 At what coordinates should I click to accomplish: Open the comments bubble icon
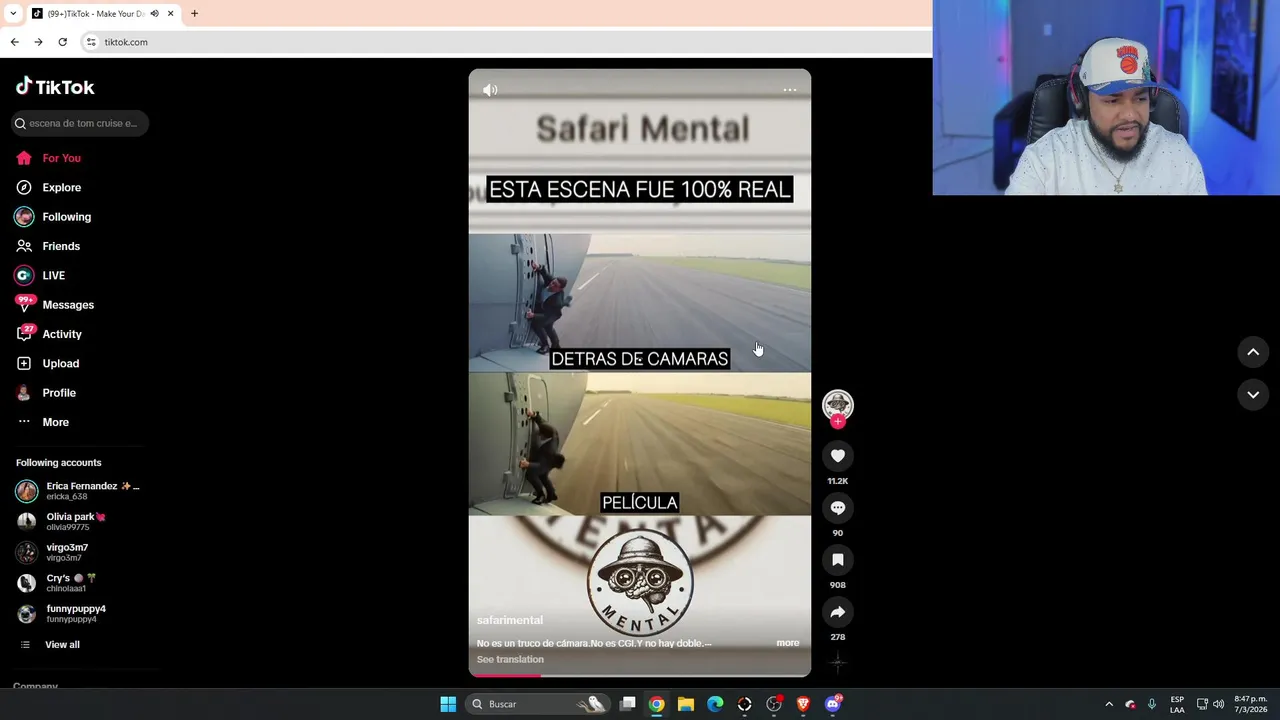point(838,508)
